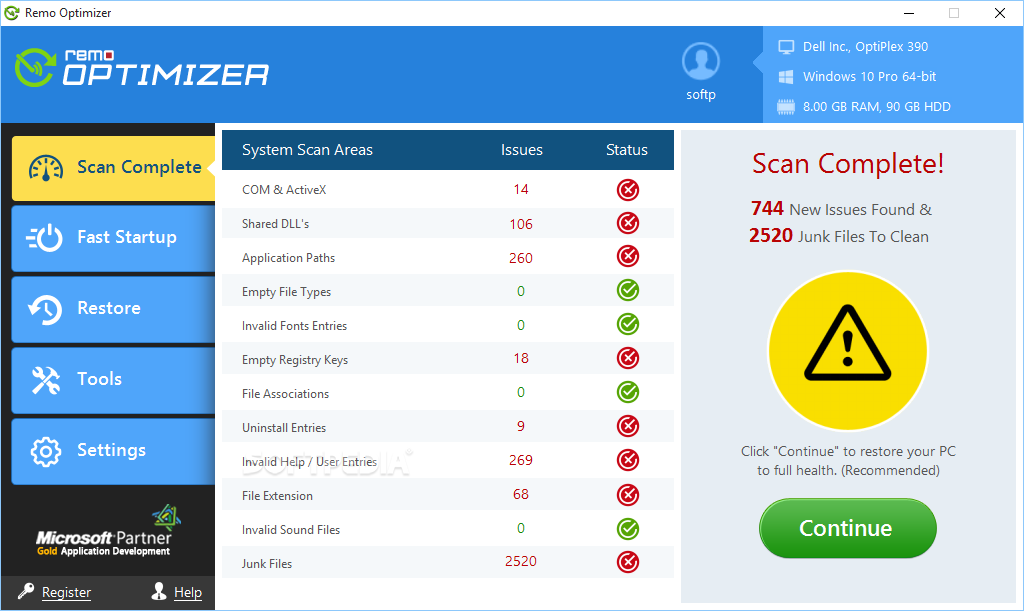Click the 'Dell Inc., OptiPlex 390' text

click(865, 47)
